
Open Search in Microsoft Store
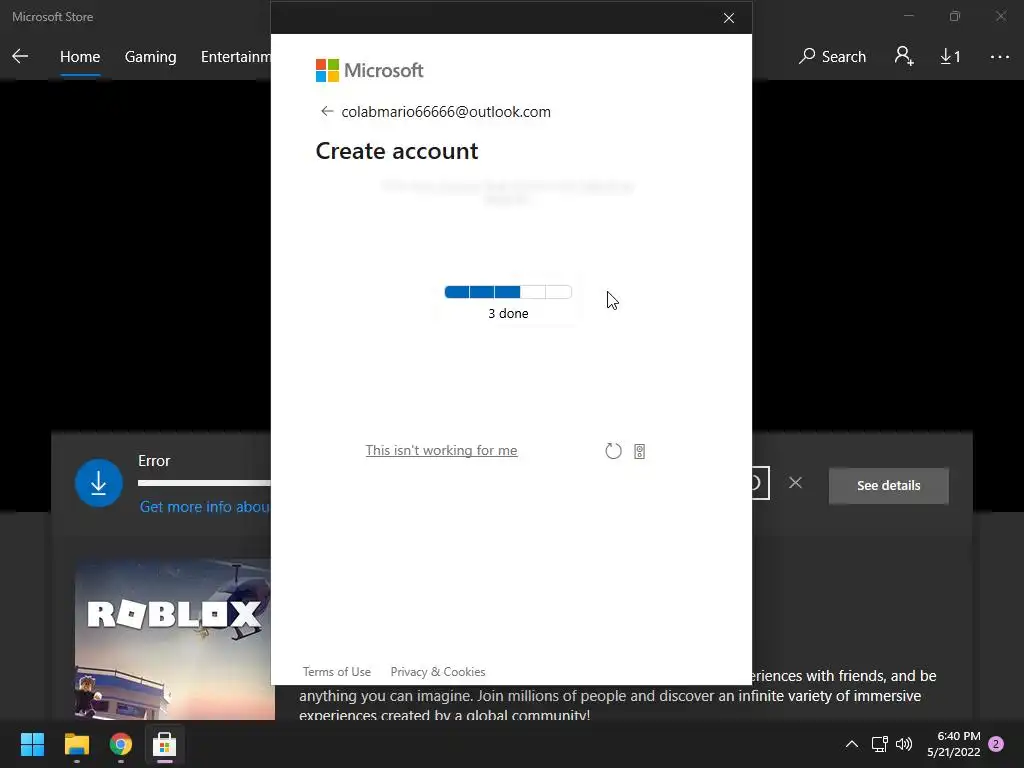coord(832,57)
